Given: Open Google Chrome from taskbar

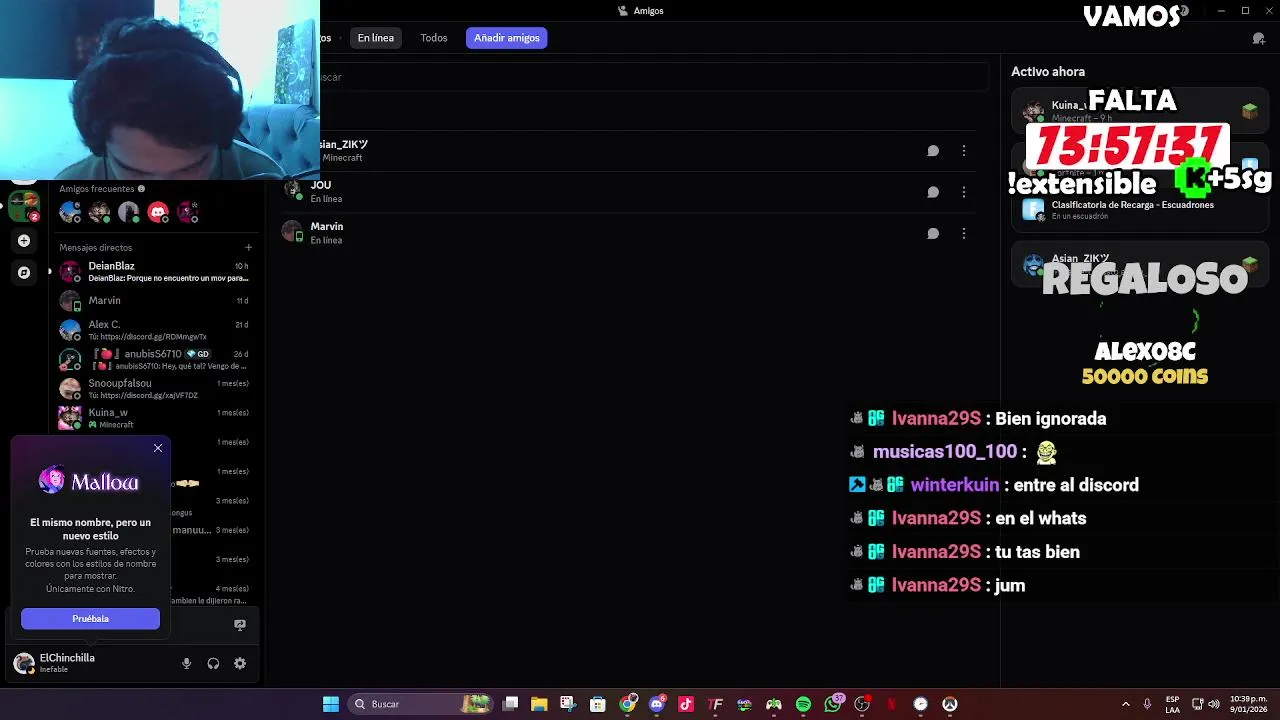Looking at the screenshot, I should [627, 704].
